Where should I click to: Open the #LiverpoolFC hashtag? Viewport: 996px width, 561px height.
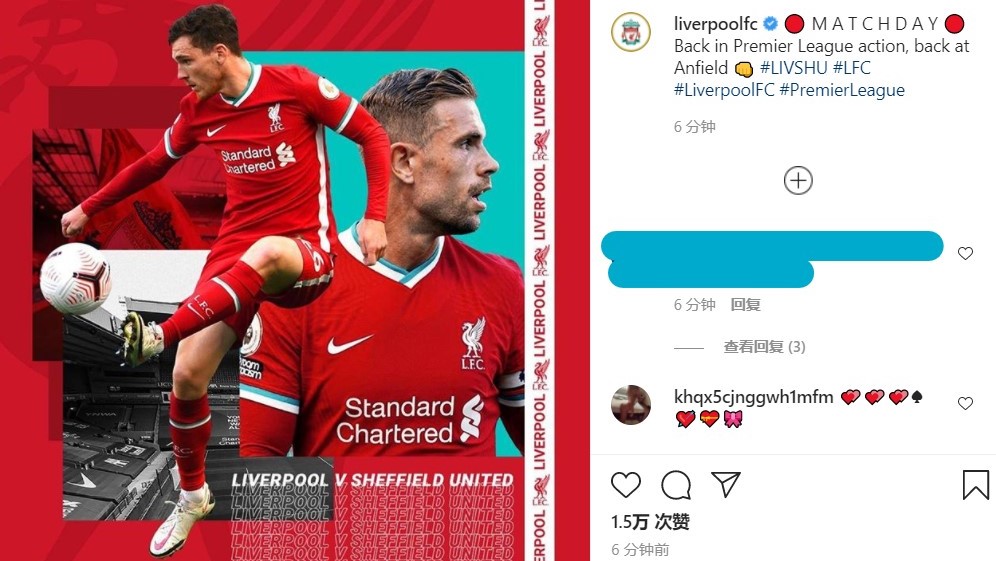(x=724, y=90)
